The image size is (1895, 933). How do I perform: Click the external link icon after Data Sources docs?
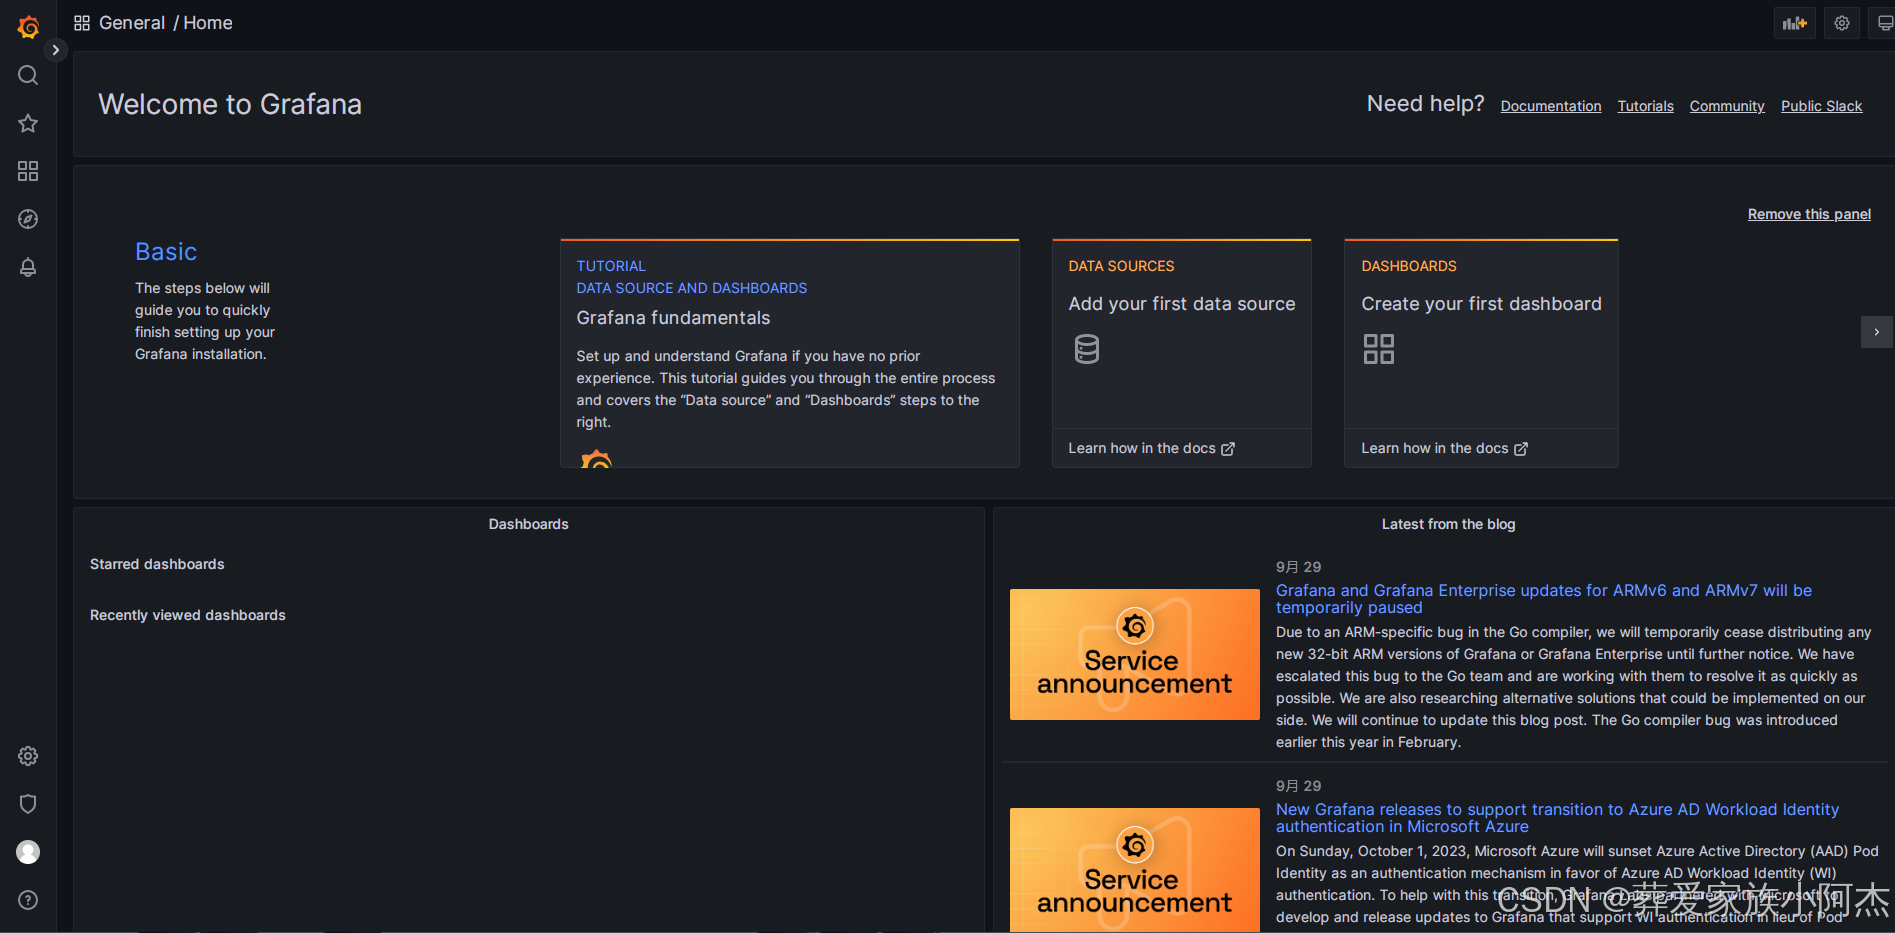[1228, 449]
